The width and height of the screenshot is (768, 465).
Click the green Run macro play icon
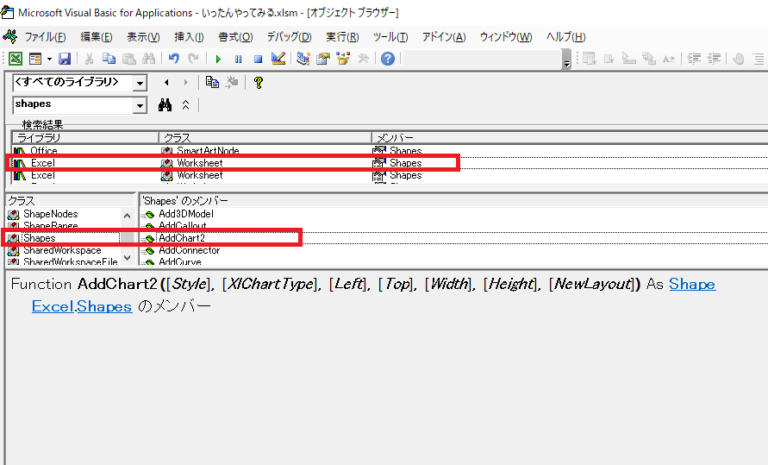tap(219, 60)
